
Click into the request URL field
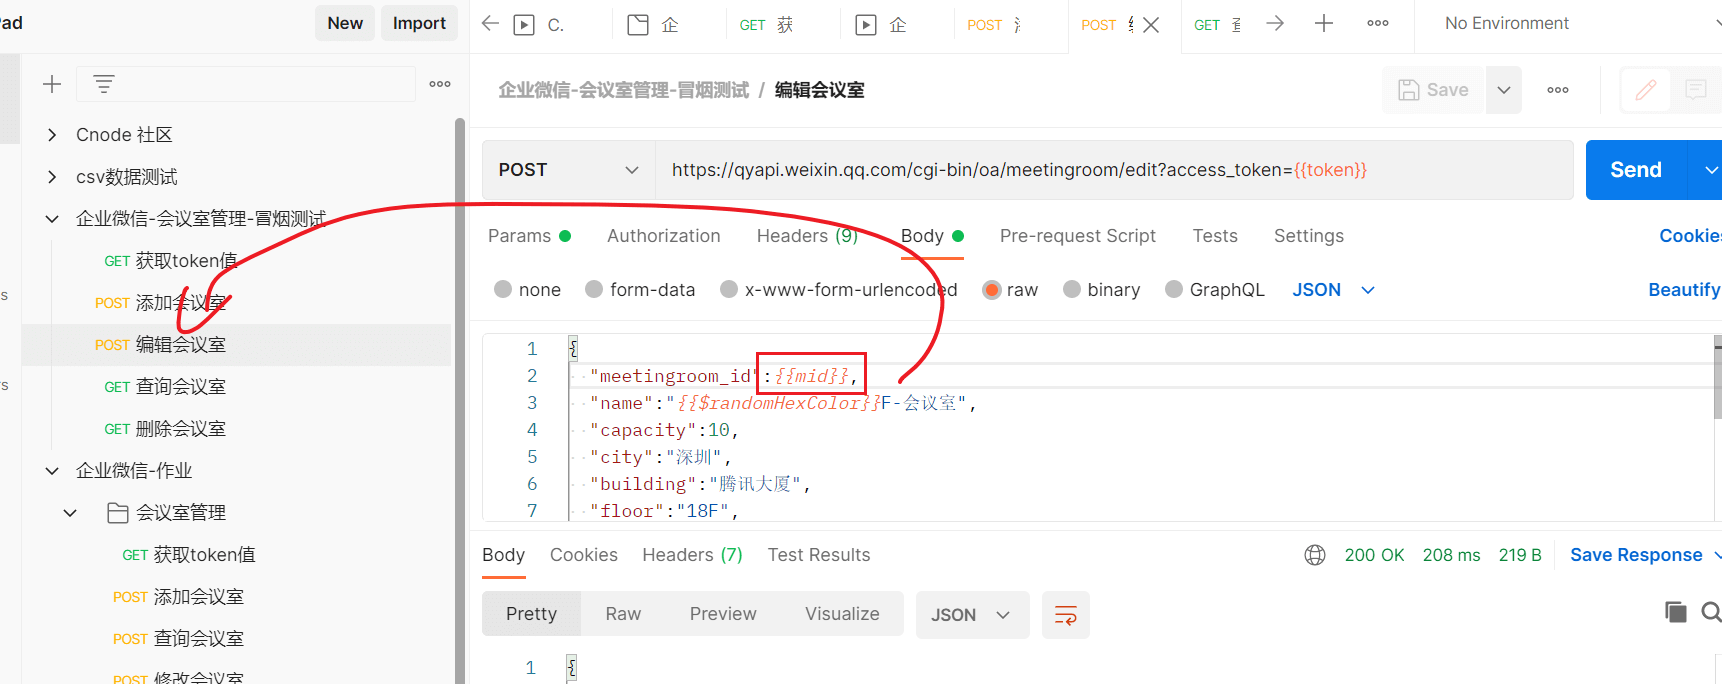(x=1114, y=170)
